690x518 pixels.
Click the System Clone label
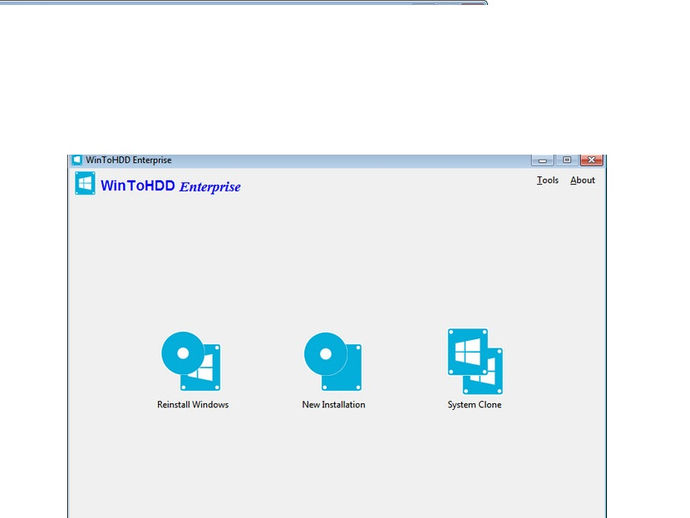click(474, 404)
